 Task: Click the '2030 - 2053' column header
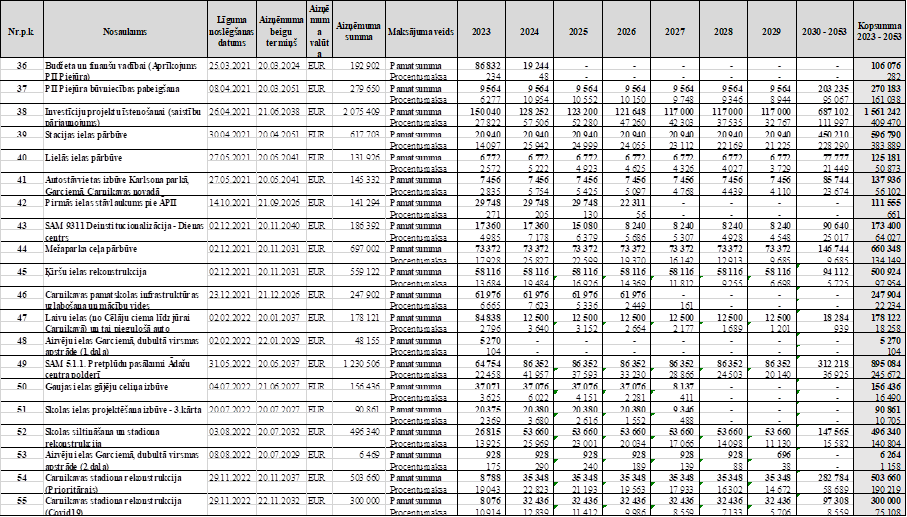pos(824,31)
